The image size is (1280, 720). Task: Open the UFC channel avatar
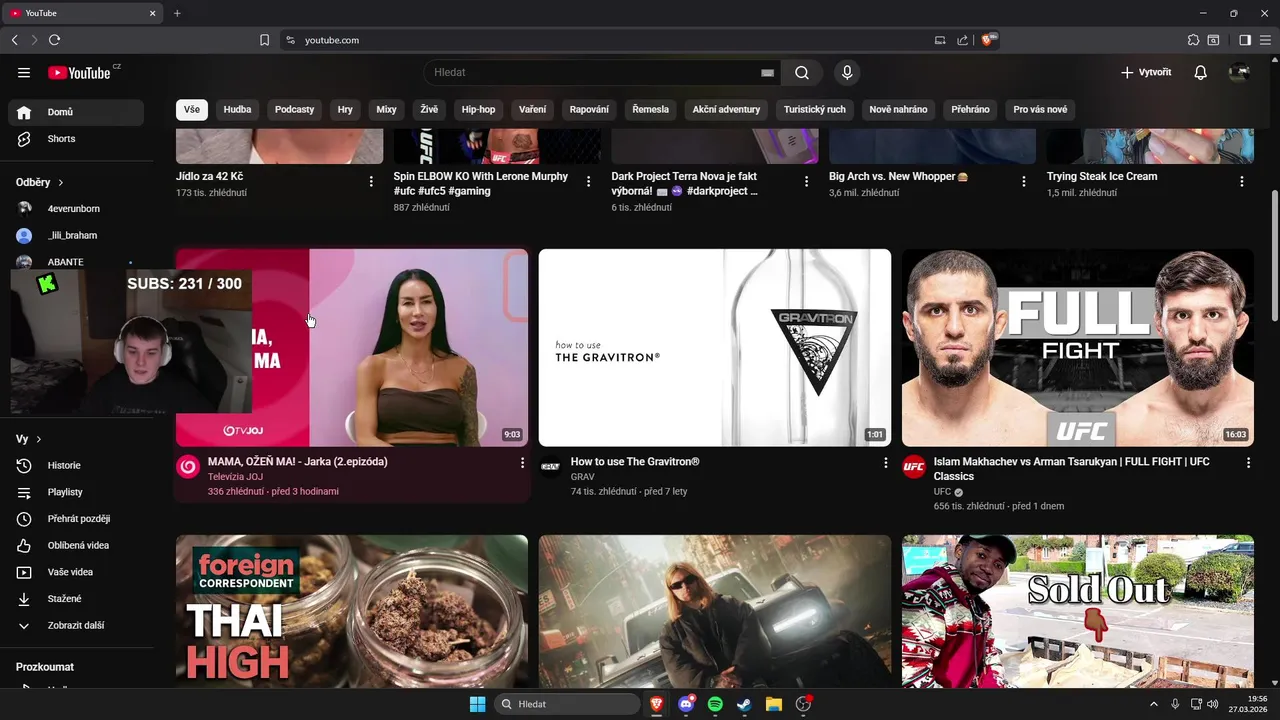click(914, 466)
